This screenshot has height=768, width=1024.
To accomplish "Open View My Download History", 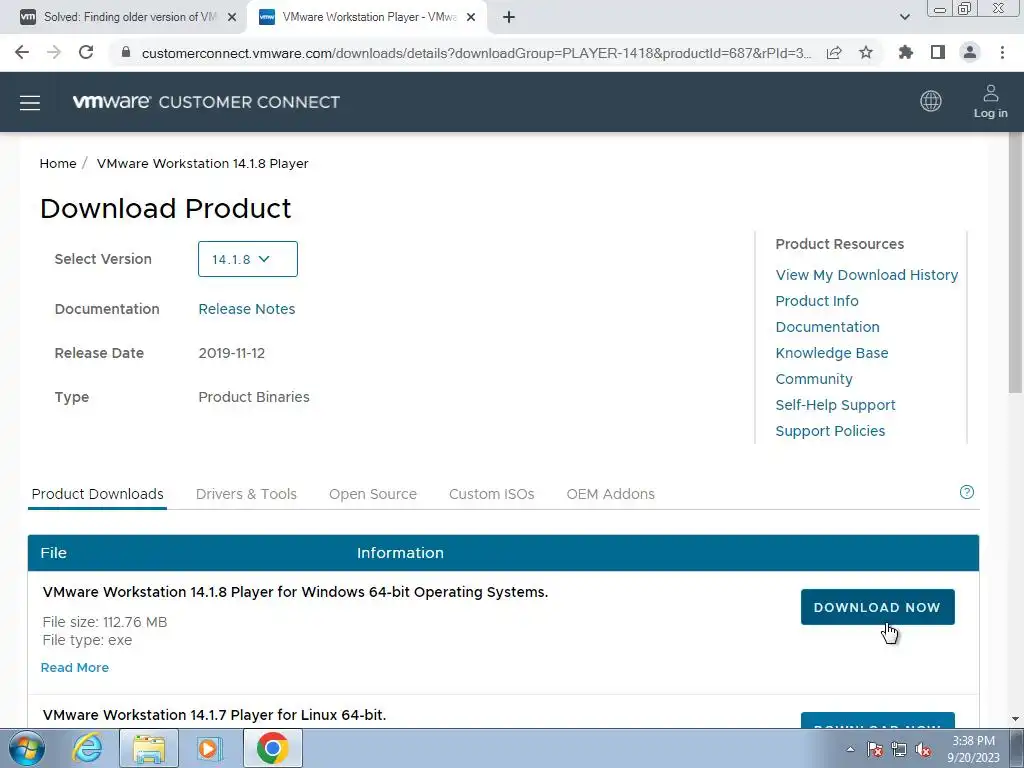I will point(867,275).
